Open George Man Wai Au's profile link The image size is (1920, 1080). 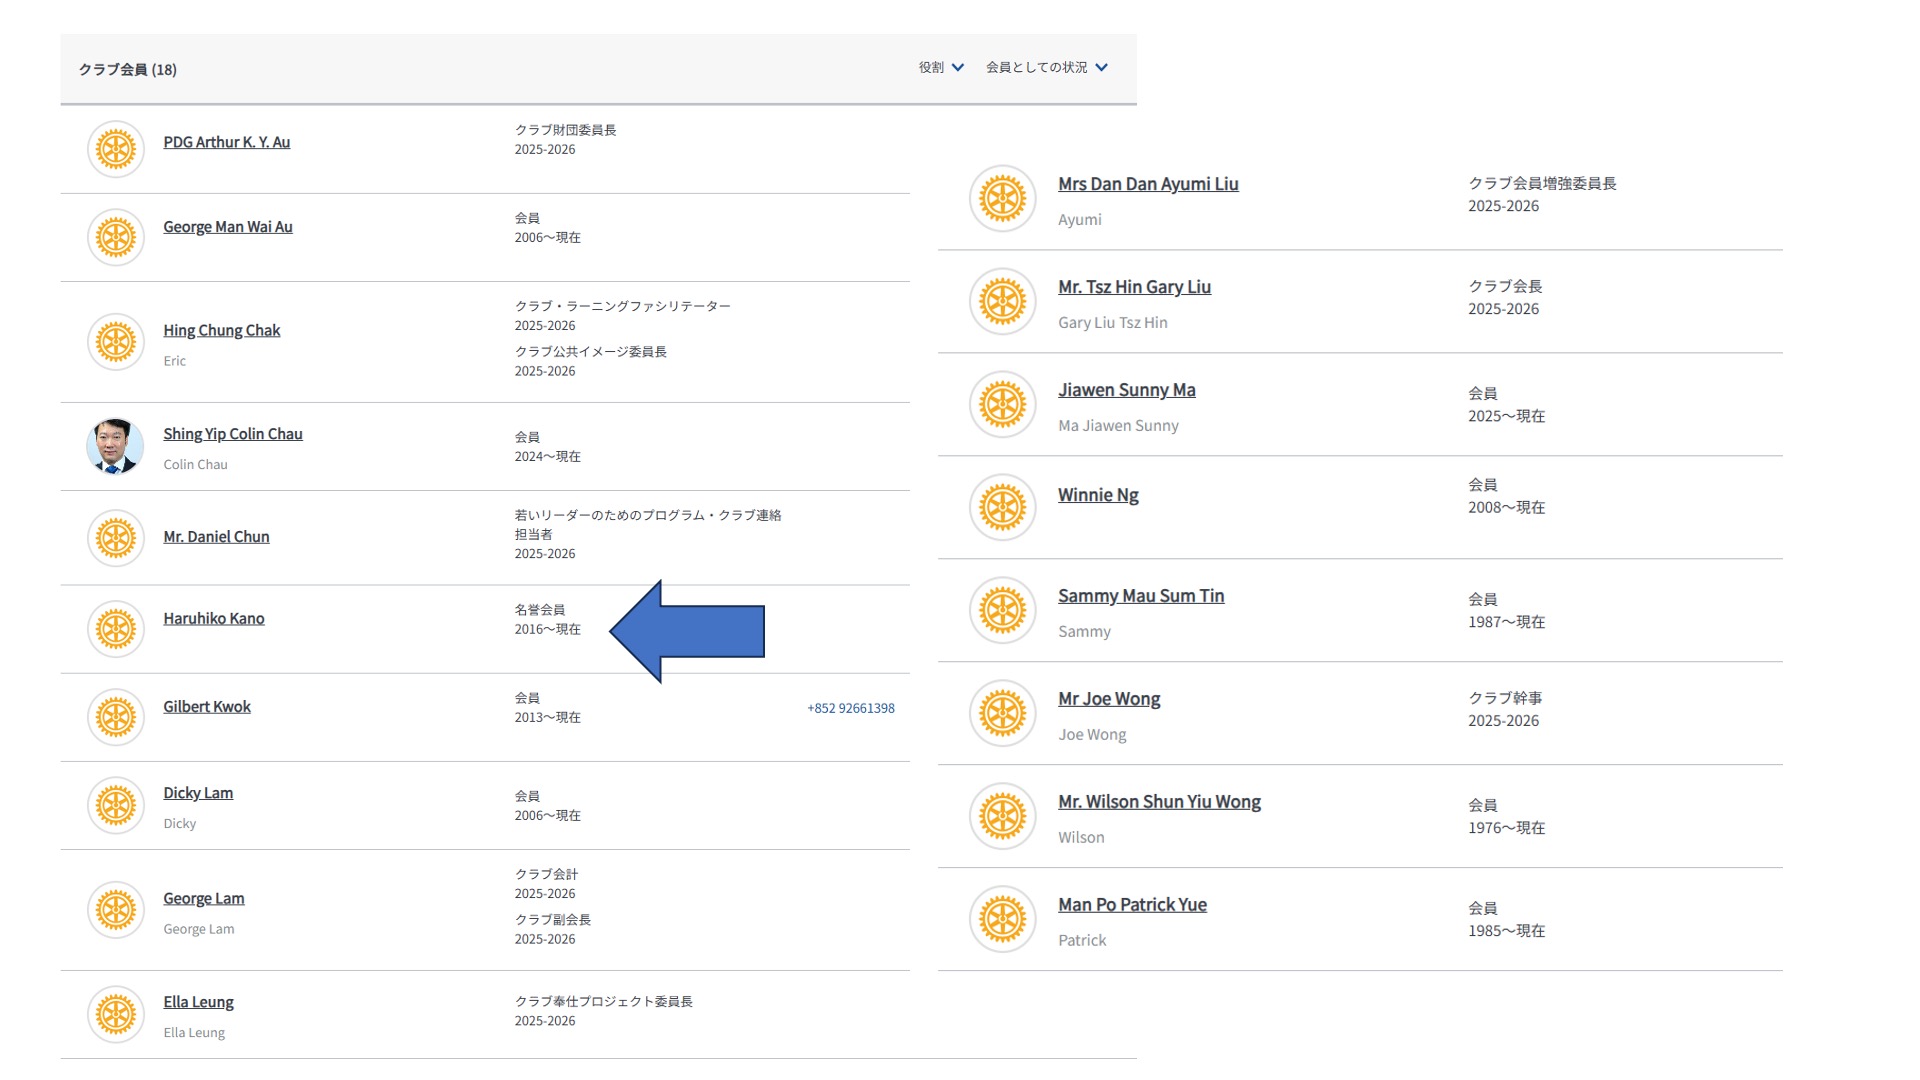point(228,227)
